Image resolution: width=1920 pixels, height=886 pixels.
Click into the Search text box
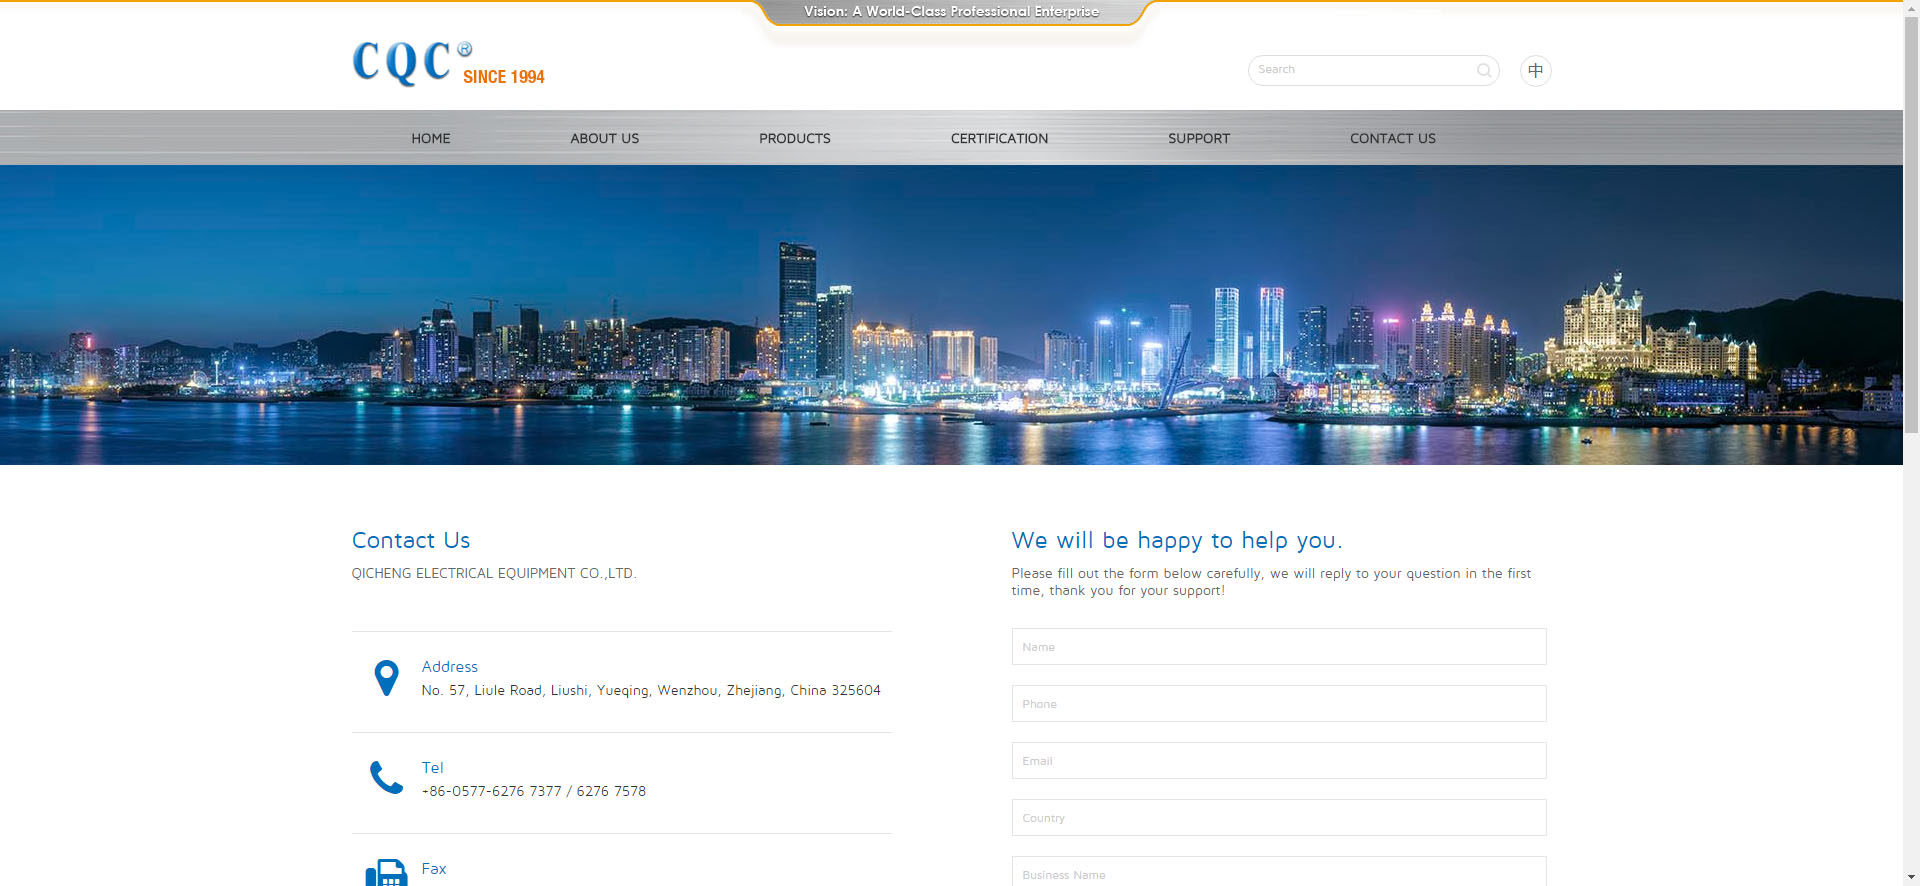click(x=1360, y=70)
